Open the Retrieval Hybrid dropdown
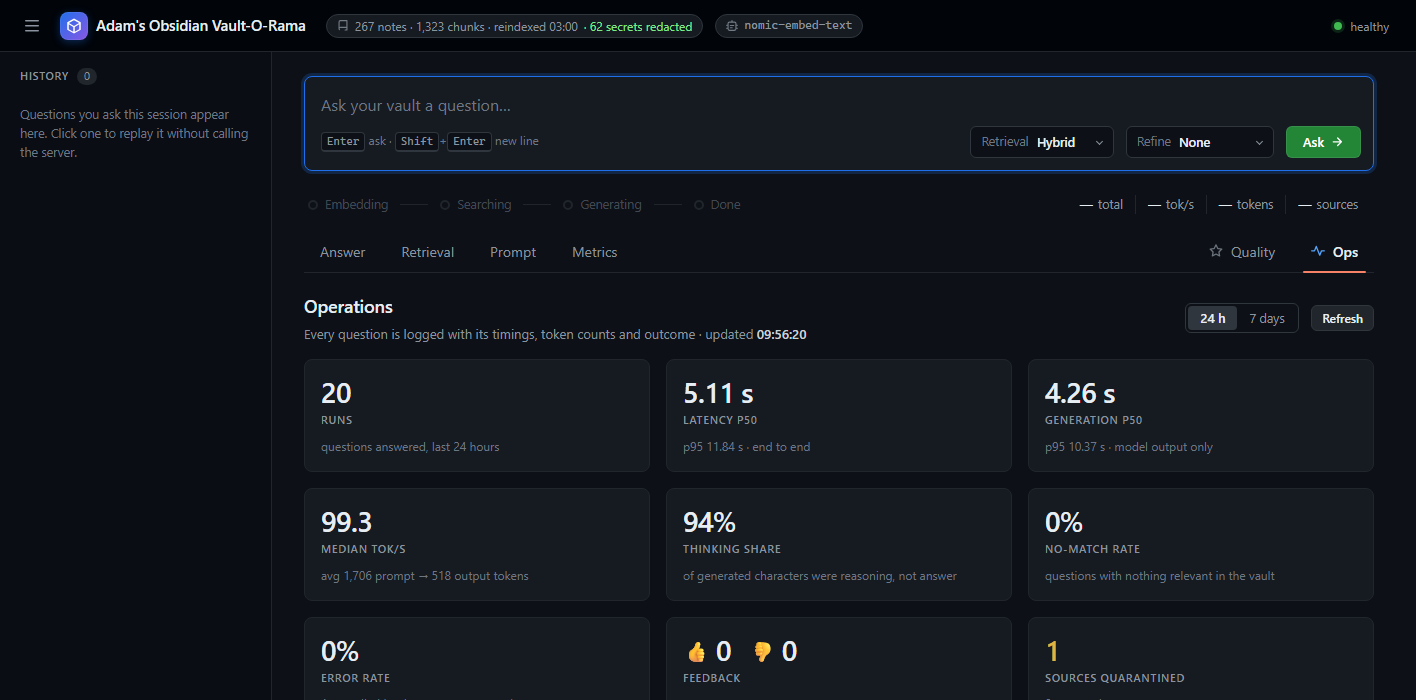The width and height of the screenshot is (1416, 700). point(1042,142)
